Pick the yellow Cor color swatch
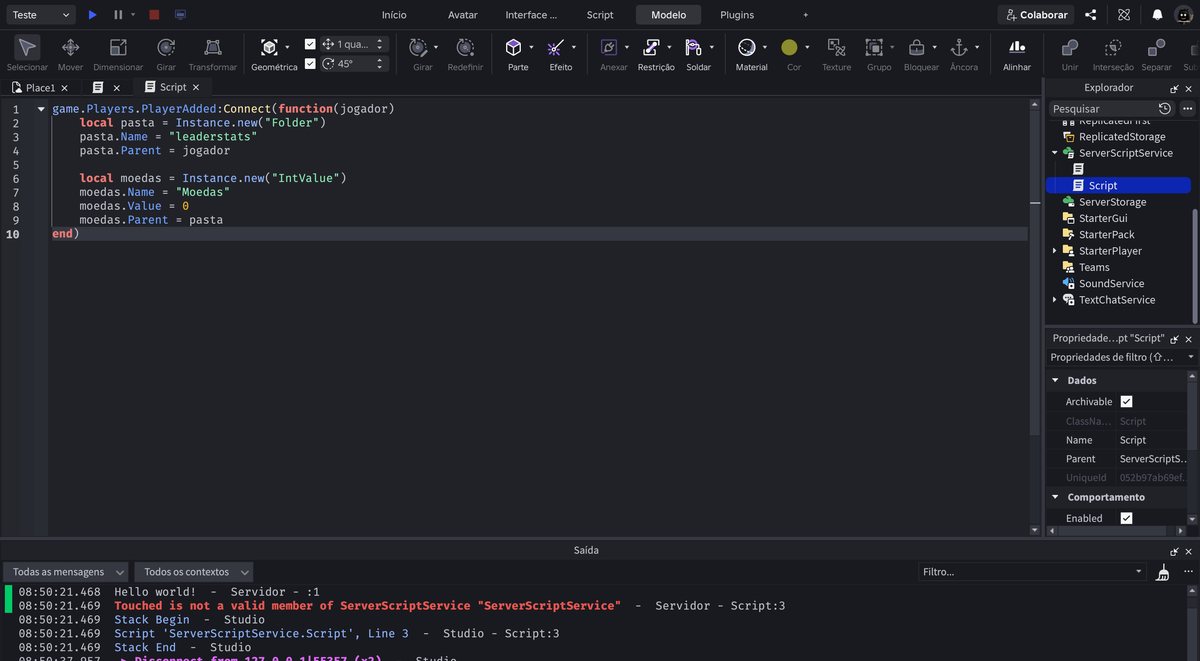 [x=790, y=47]
